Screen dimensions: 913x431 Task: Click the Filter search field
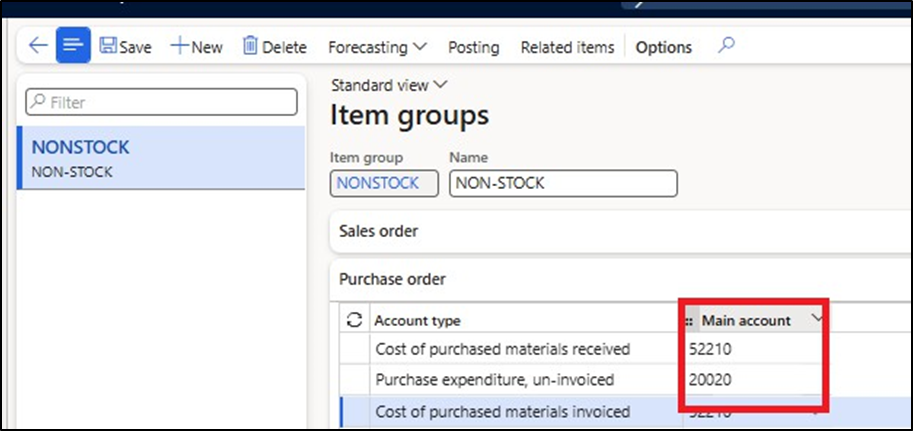pos(161,102)
